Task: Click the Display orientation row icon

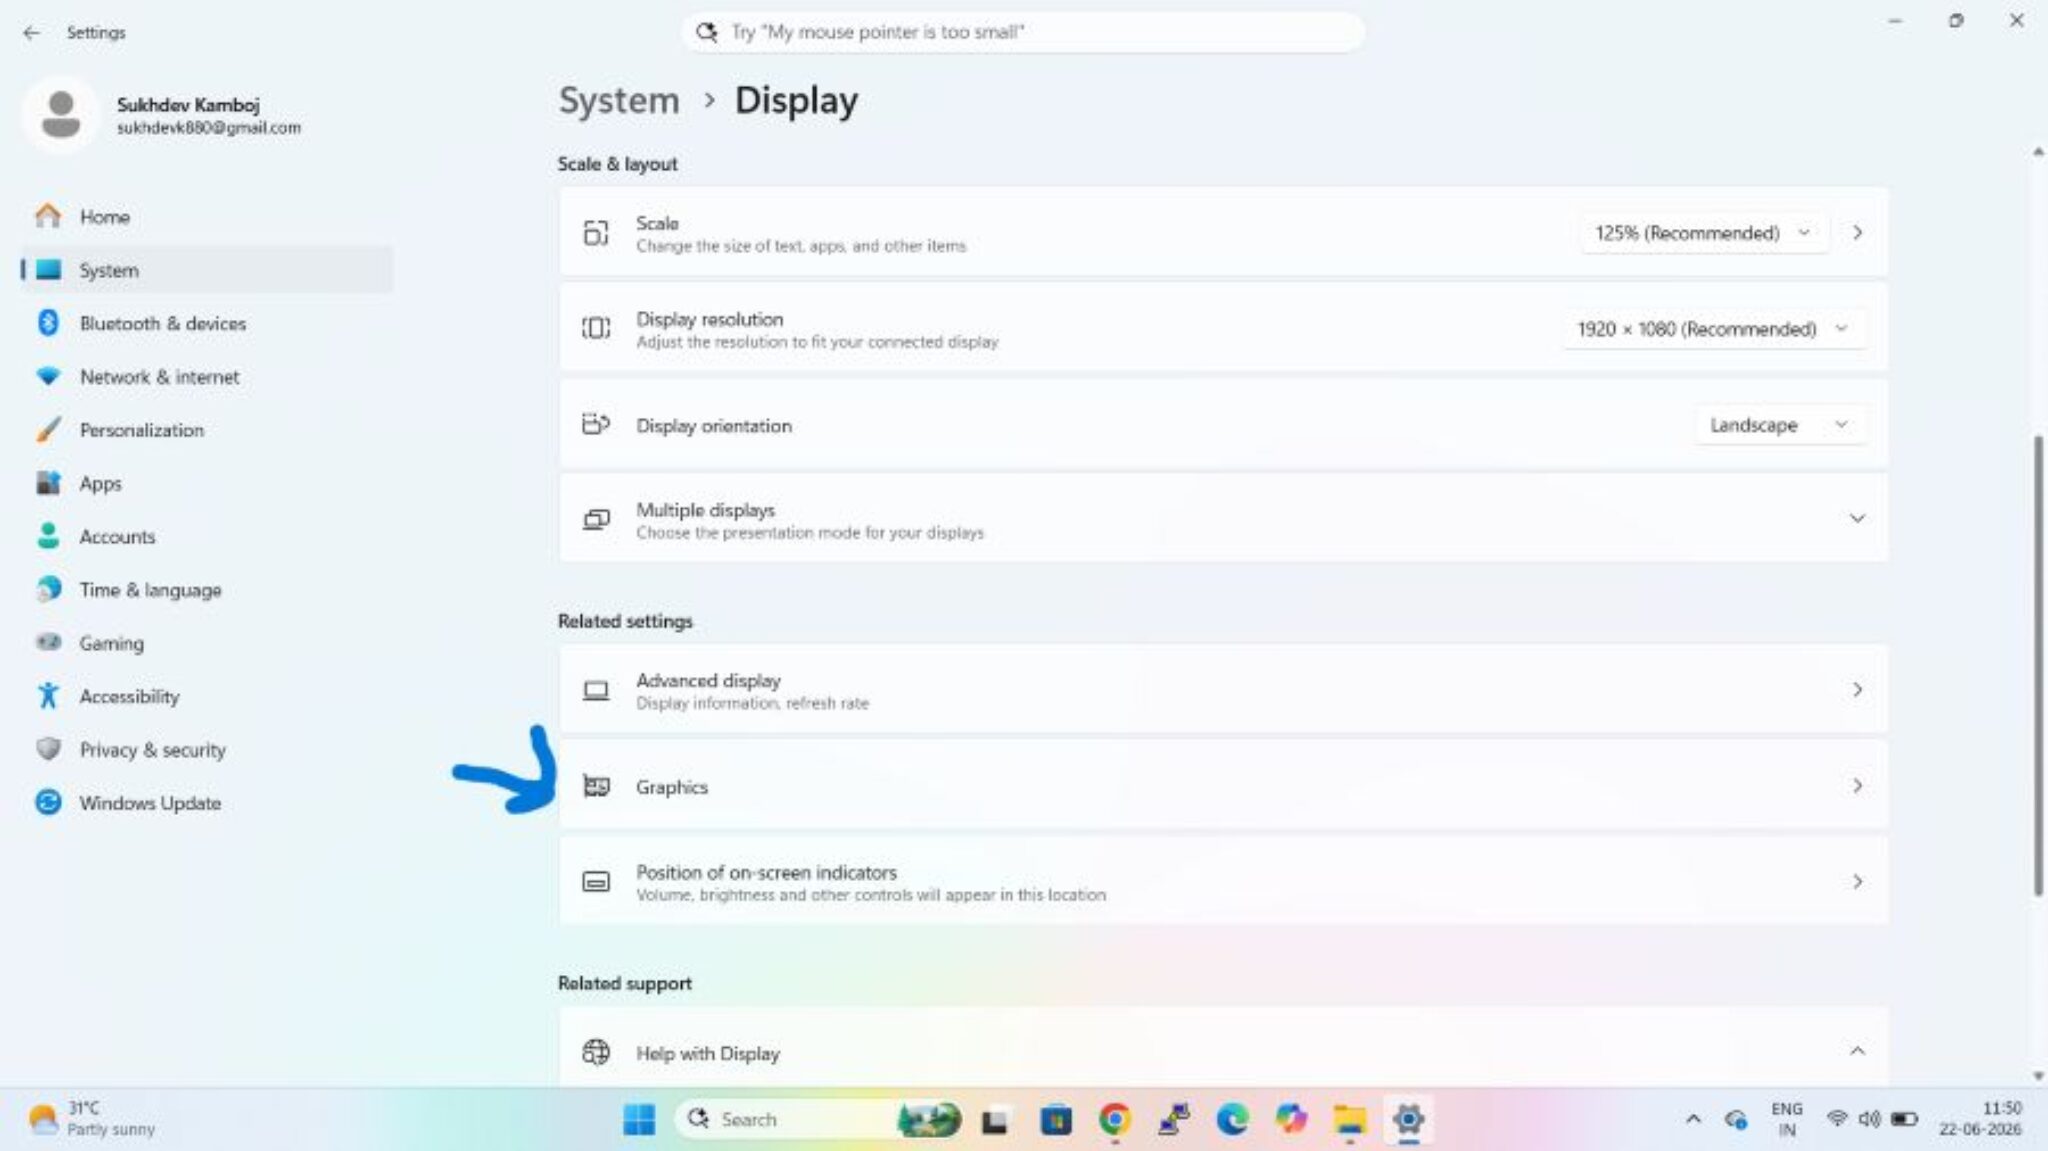Action: [x=596, y=424]
